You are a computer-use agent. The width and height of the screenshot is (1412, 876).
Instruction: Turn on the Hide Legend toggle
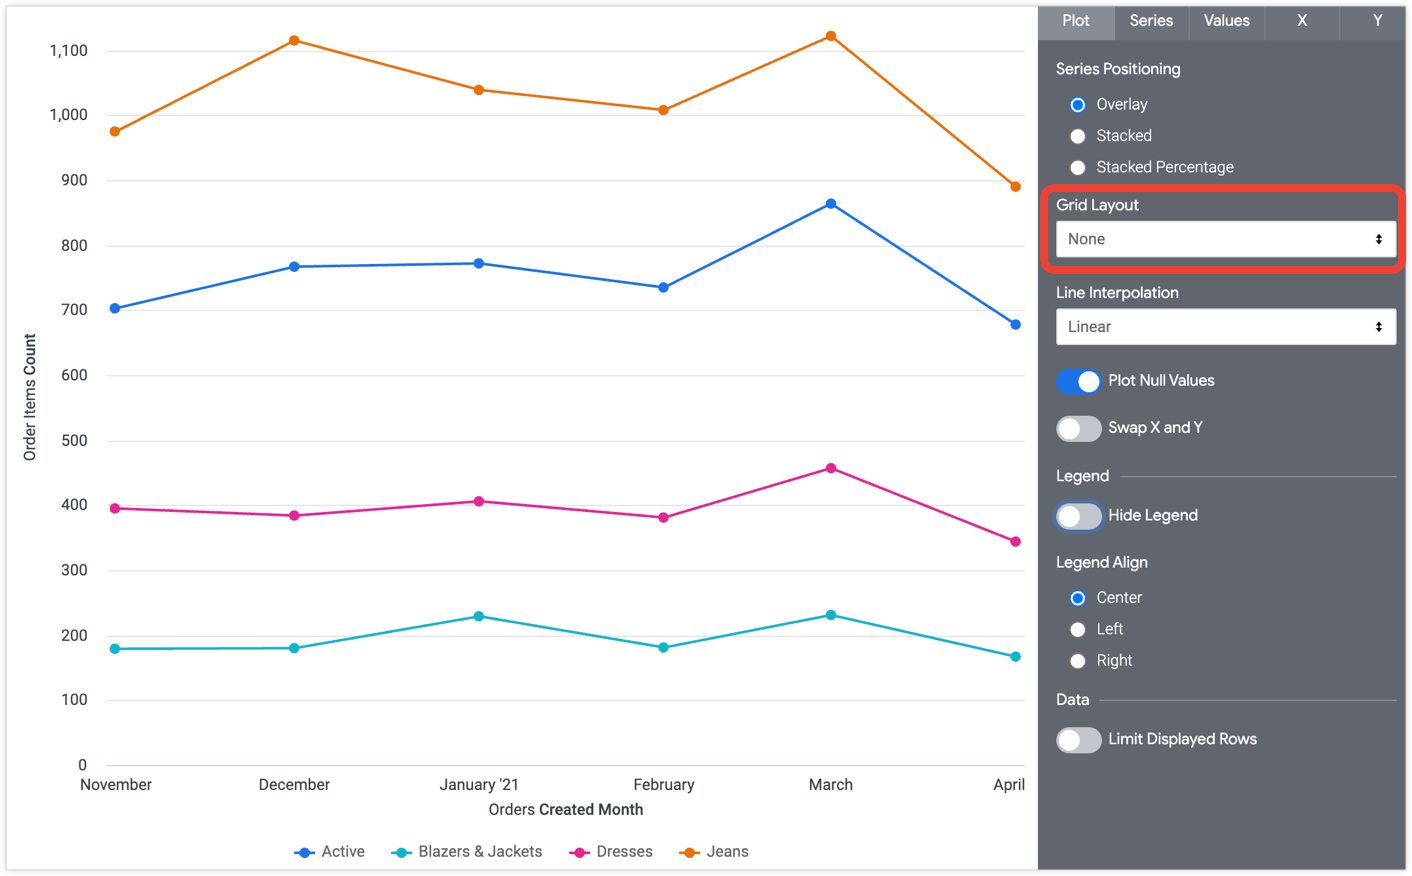[1078, 516]
